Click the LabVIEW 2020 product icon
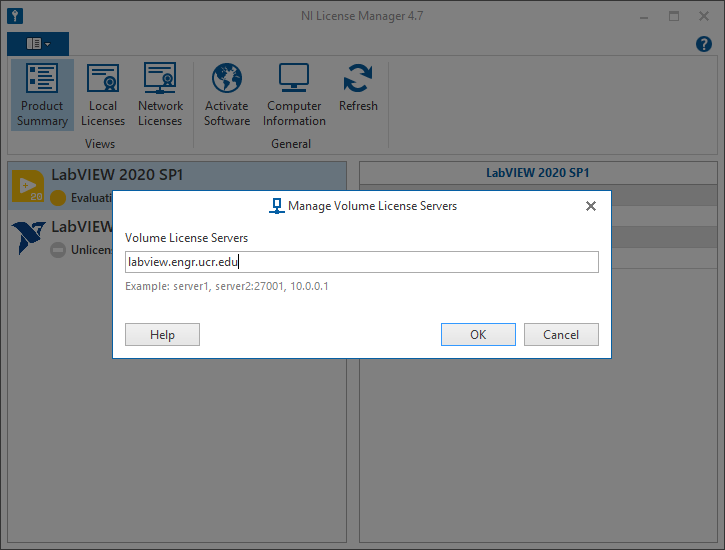 pyautogui.click(x=27, y=185)
